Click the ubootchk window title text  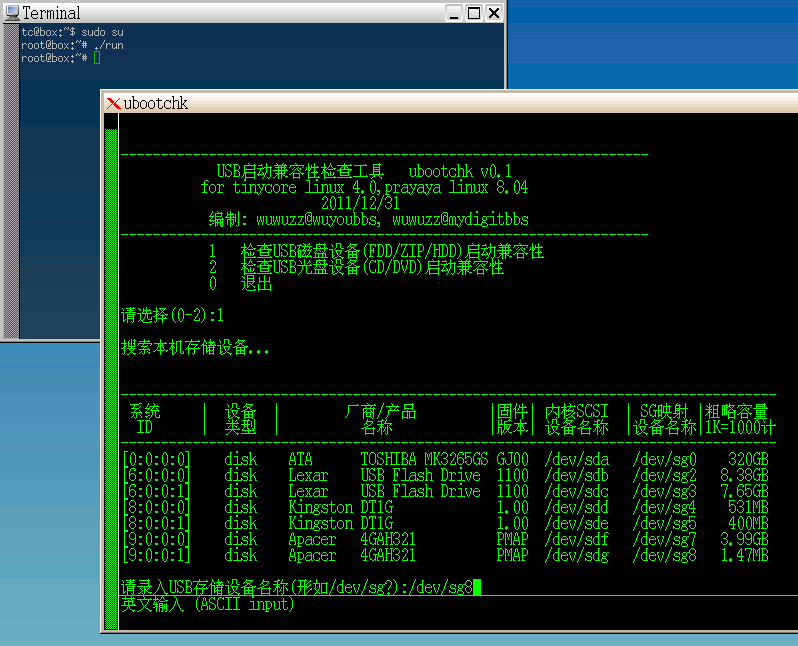pos(156,103)
